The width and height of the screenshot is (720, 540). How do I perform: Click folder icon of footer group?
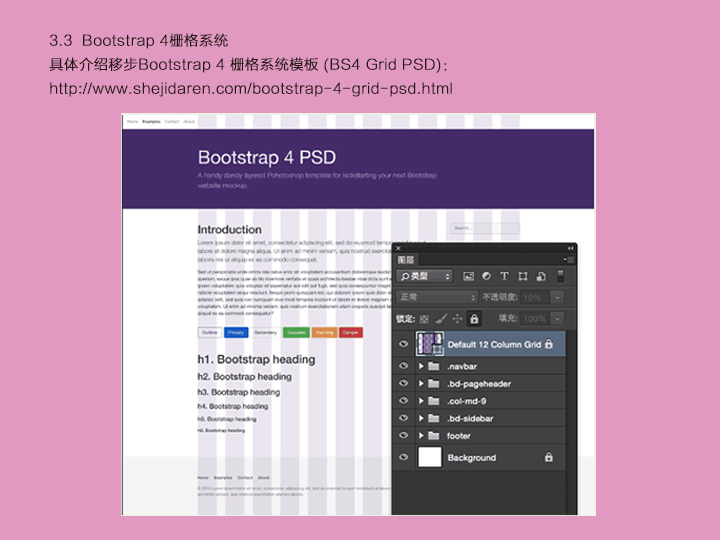click(433, 435)
